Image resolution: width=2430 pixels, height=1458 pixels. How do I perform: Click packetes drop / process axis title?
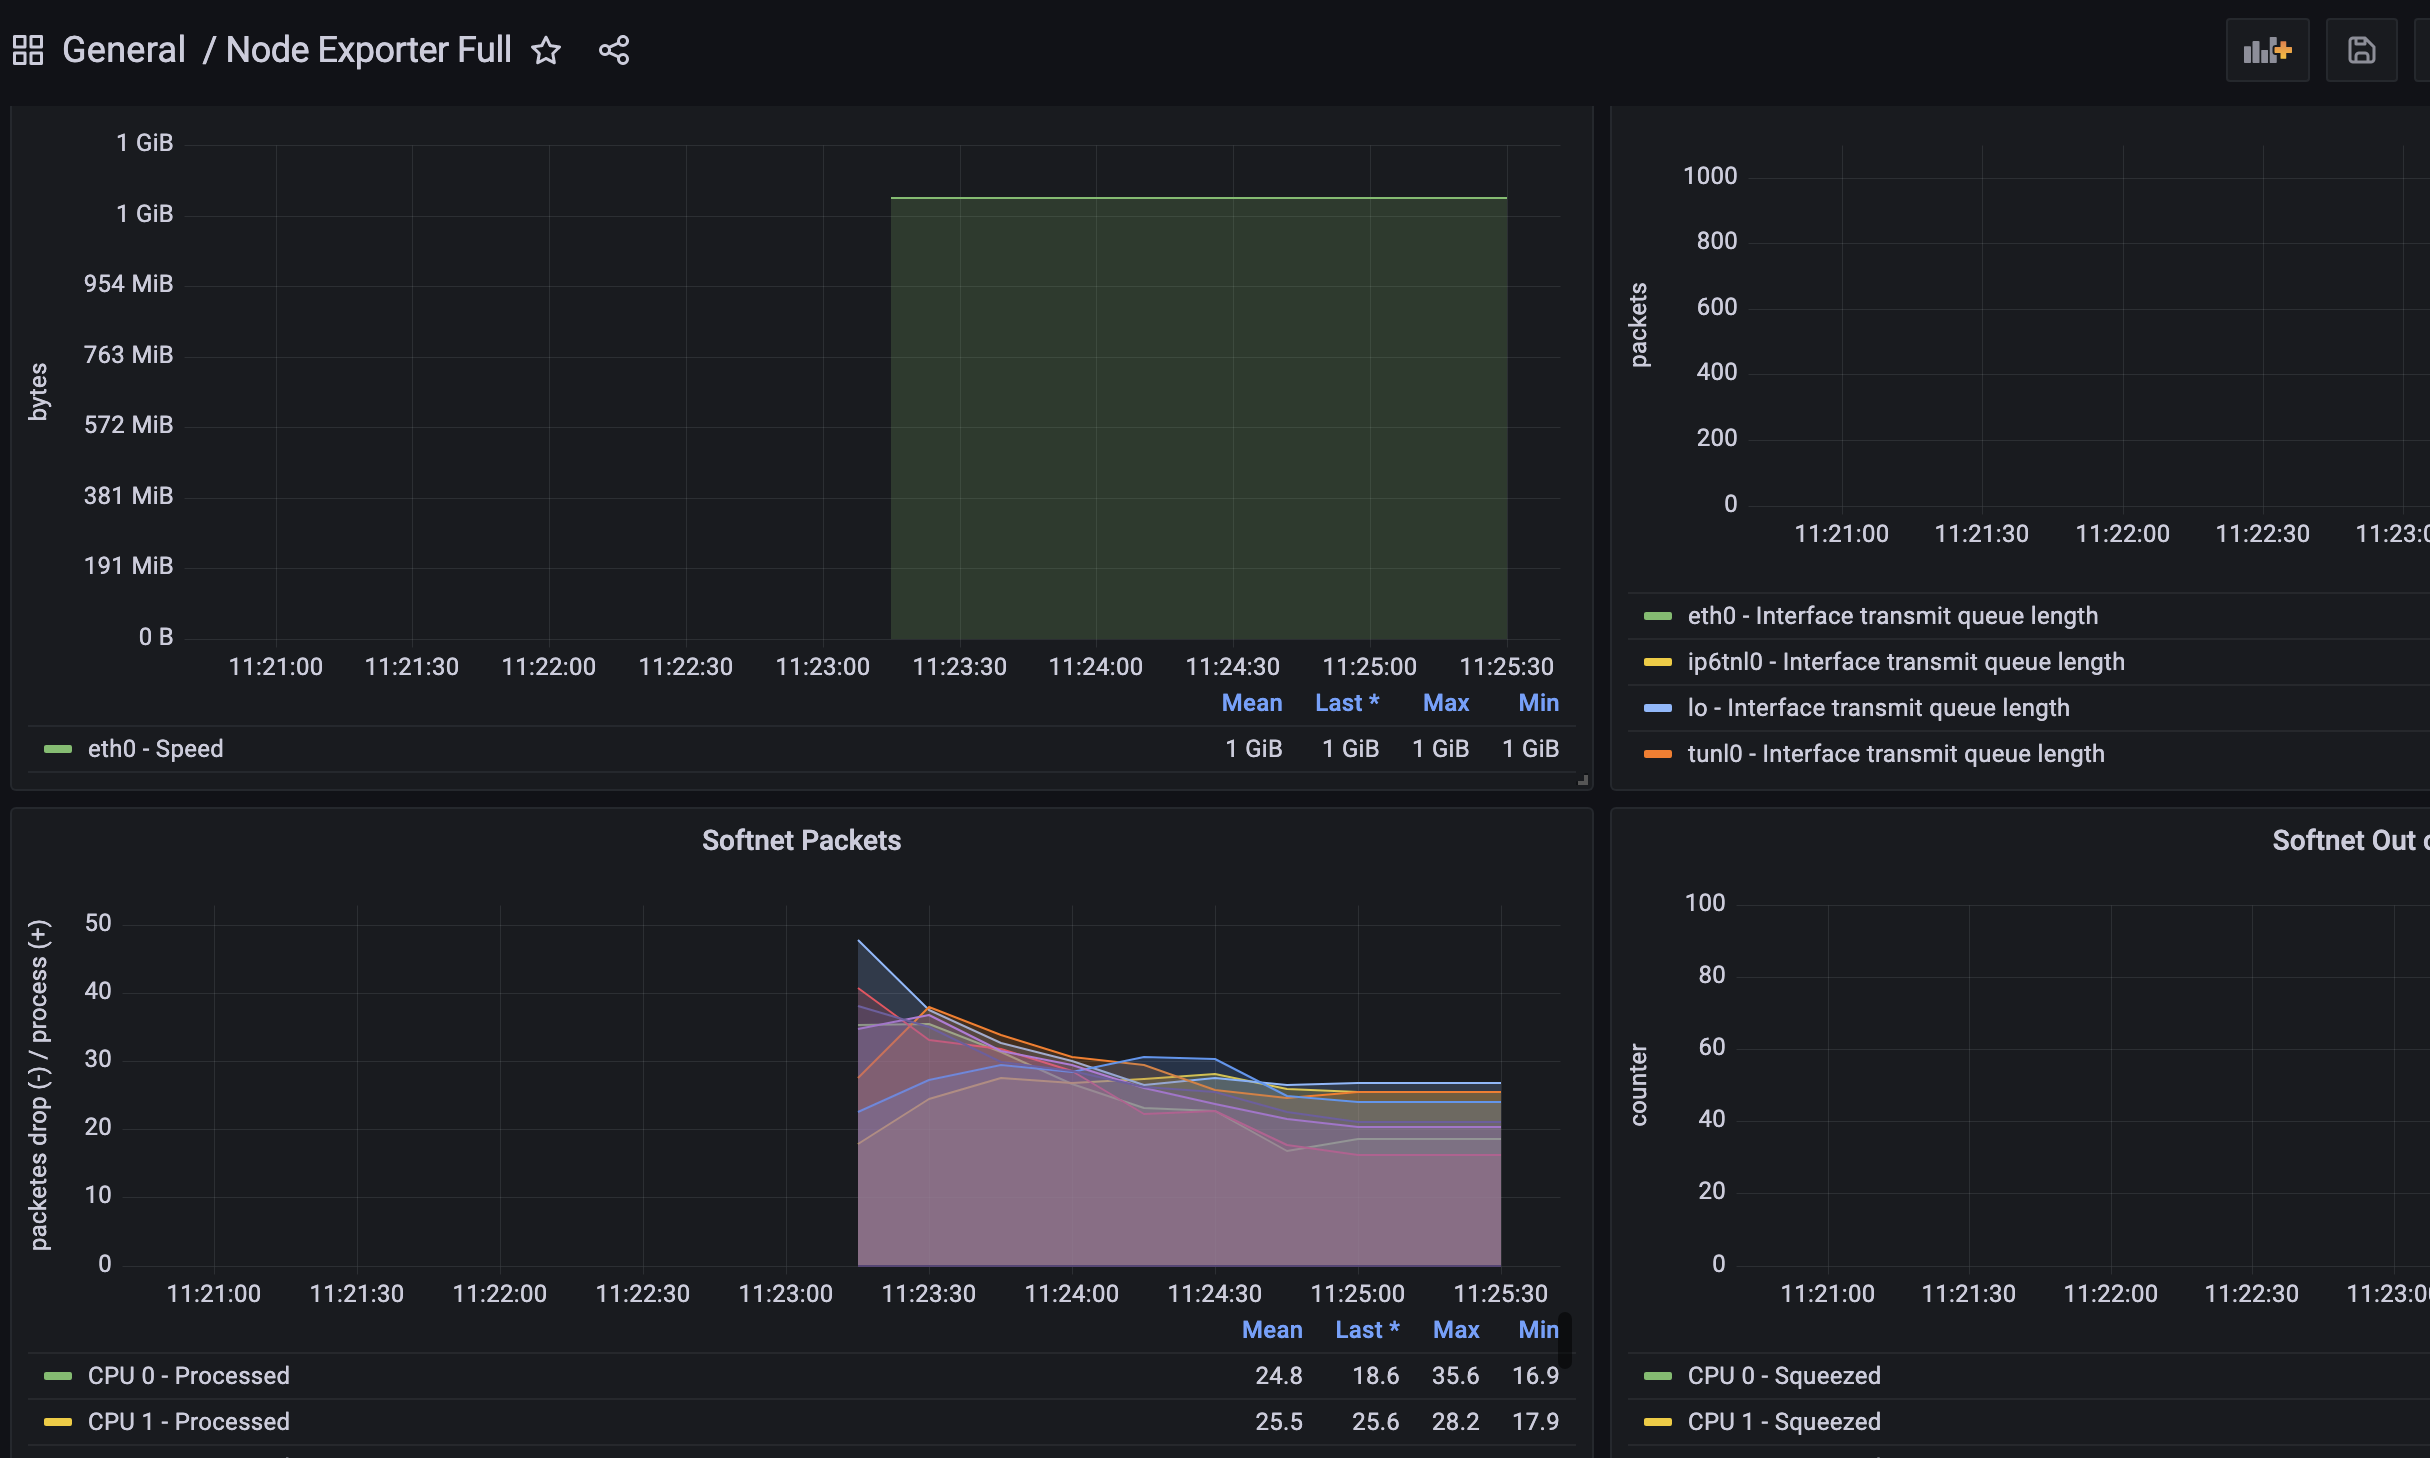point(38,1085)
